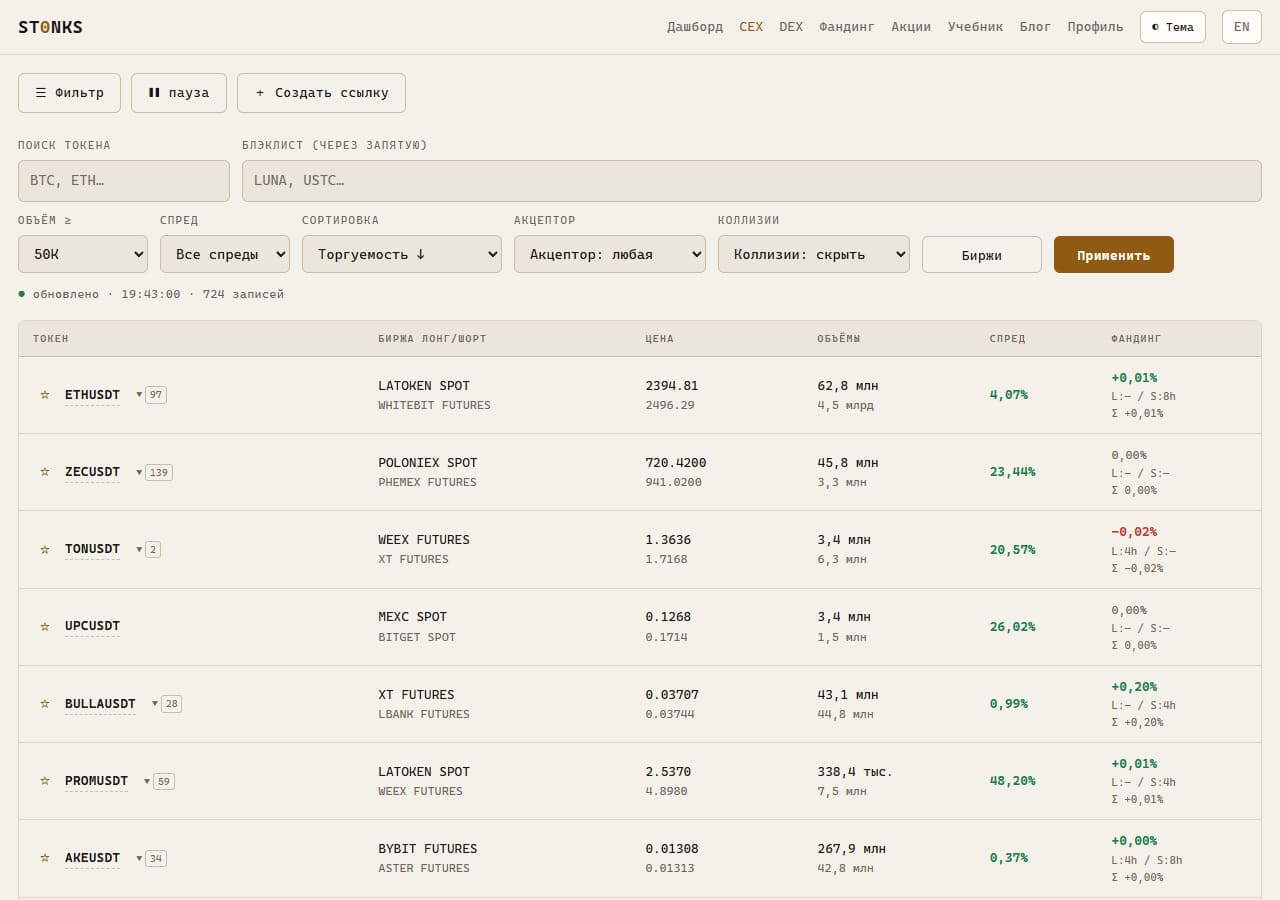Open the Фильтр panel

(x=69, y=93)
